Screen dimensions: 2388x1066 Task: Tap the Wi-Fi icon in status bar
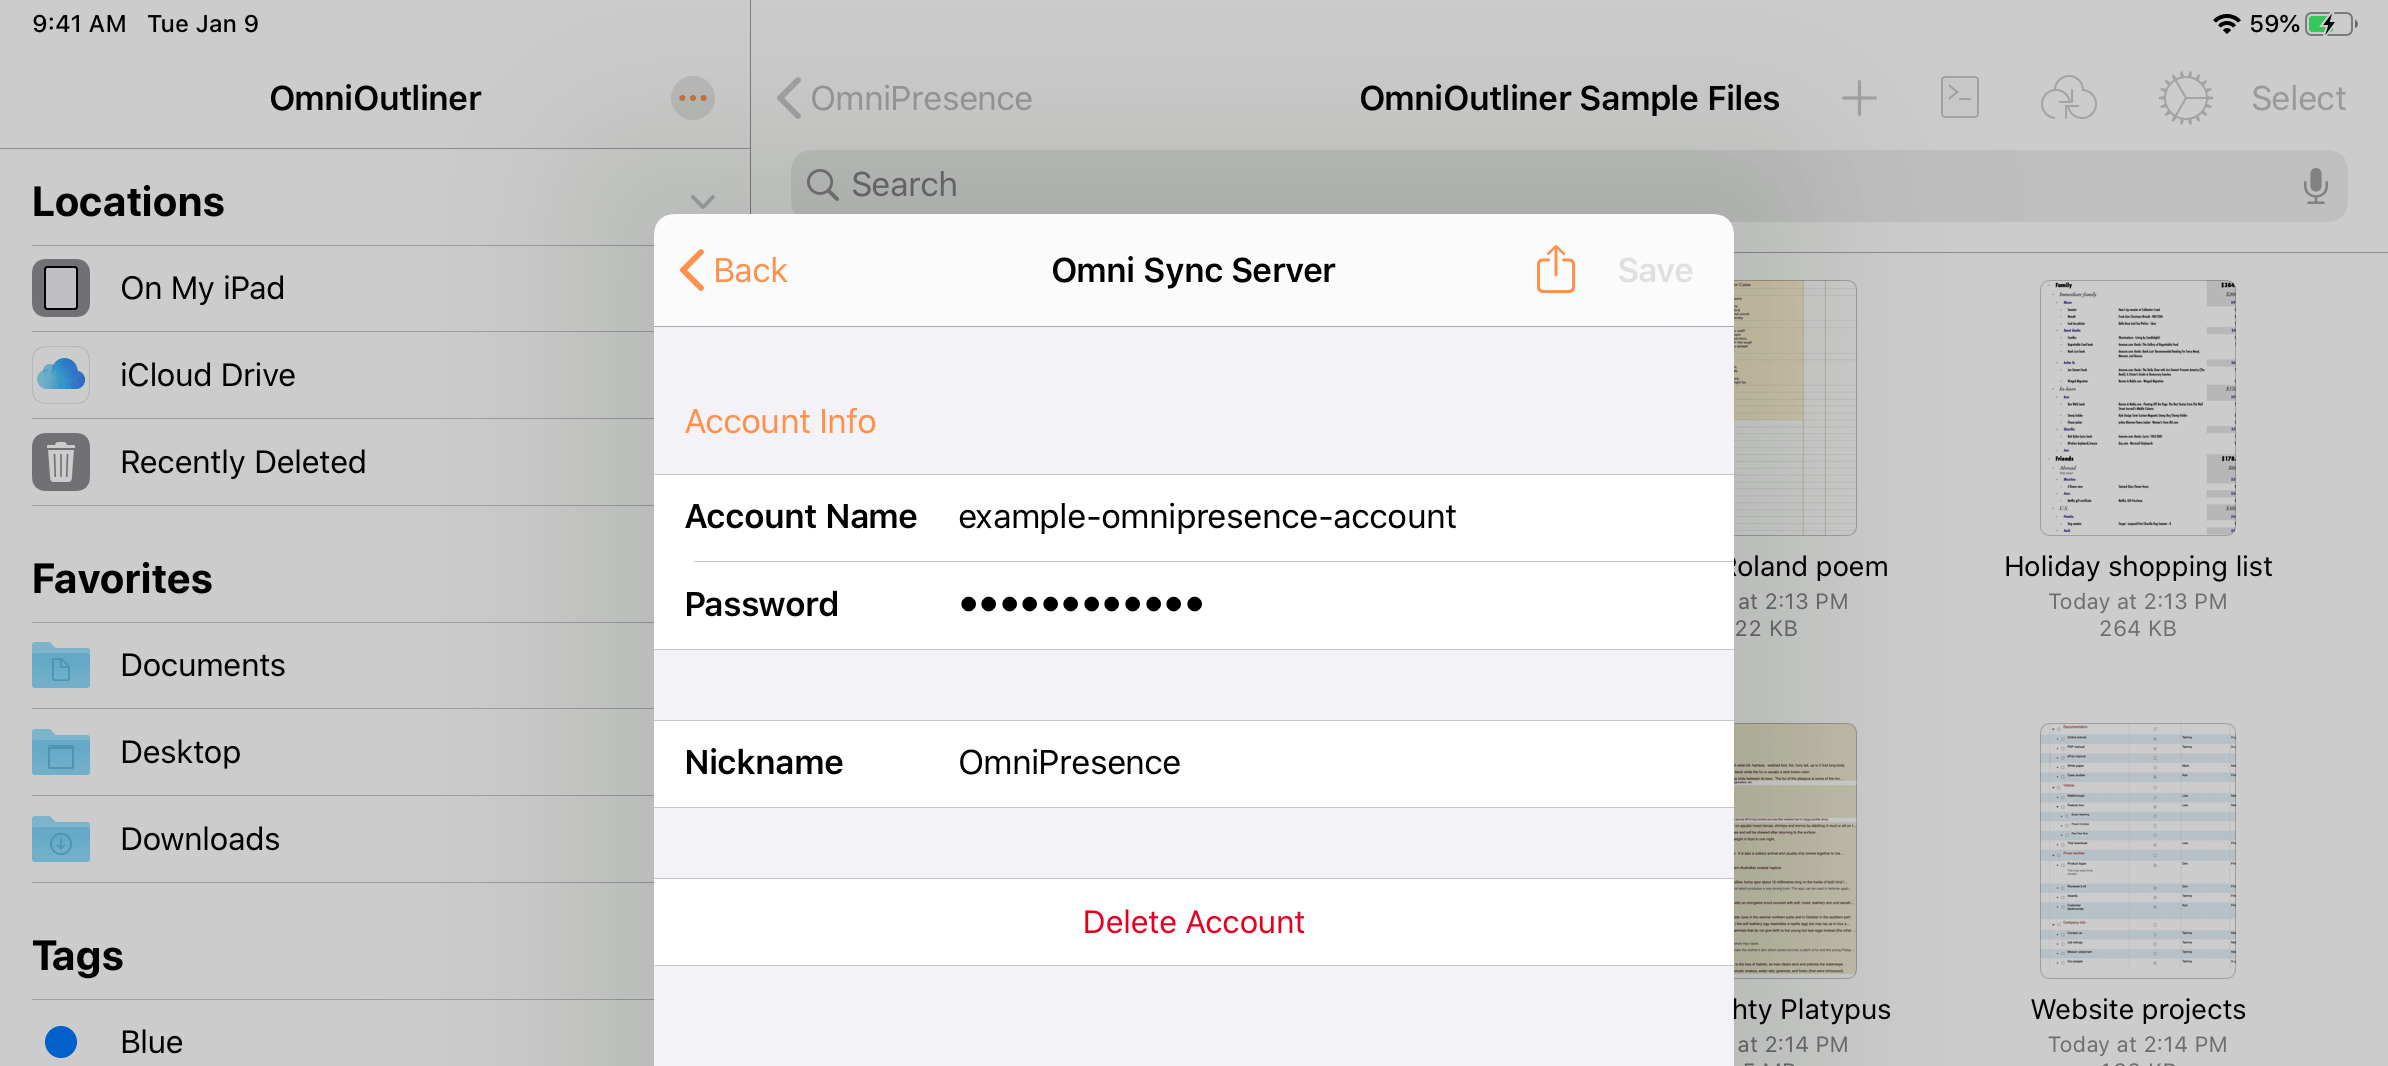2226,24
